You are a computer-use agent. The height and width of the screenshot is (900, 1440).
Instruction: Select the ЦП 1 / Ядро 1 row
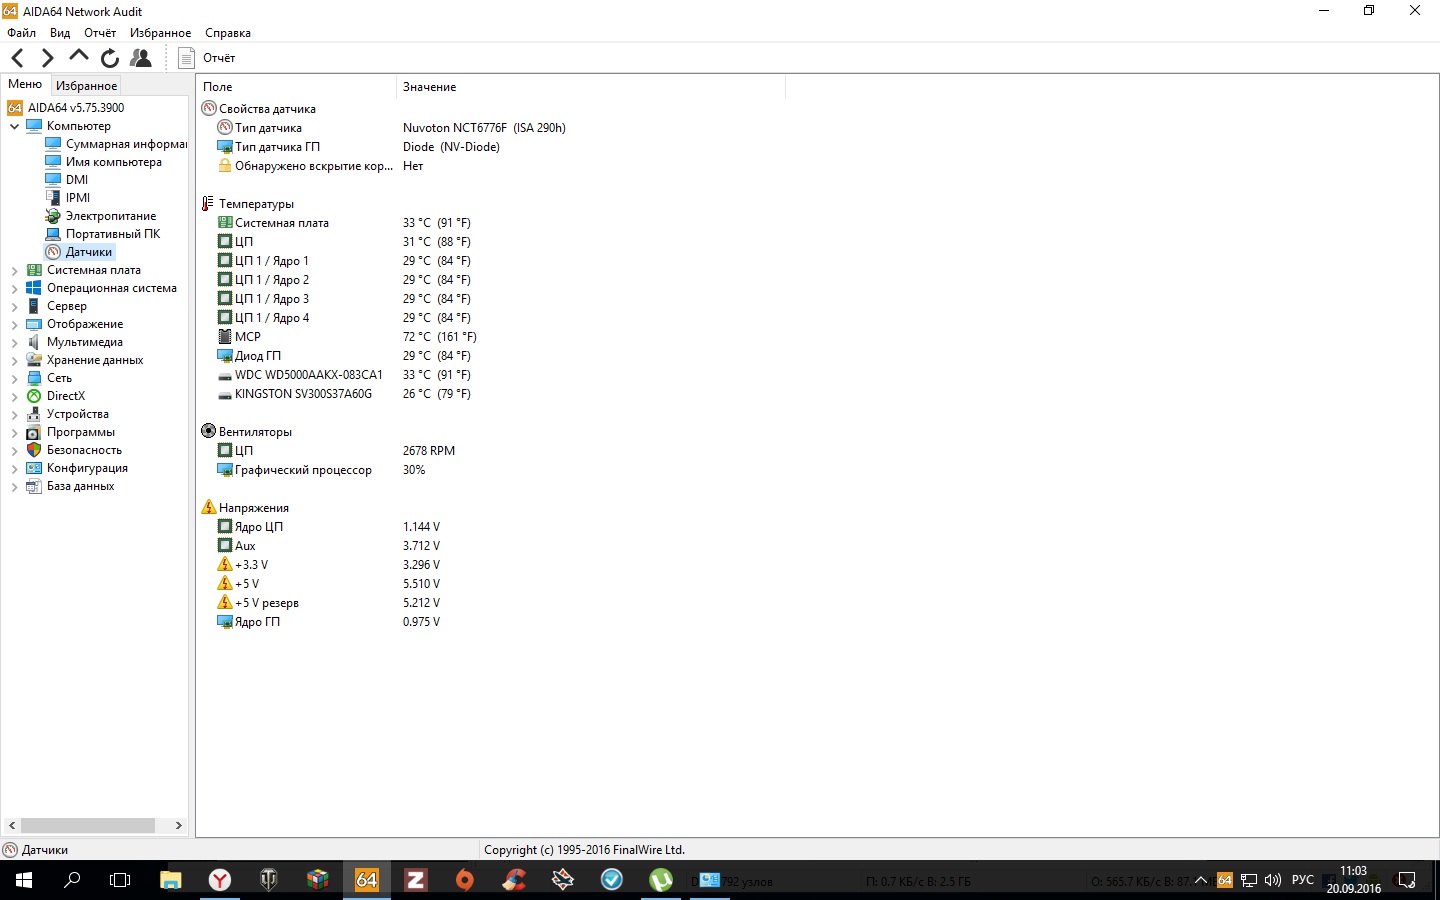pos(271,261)
